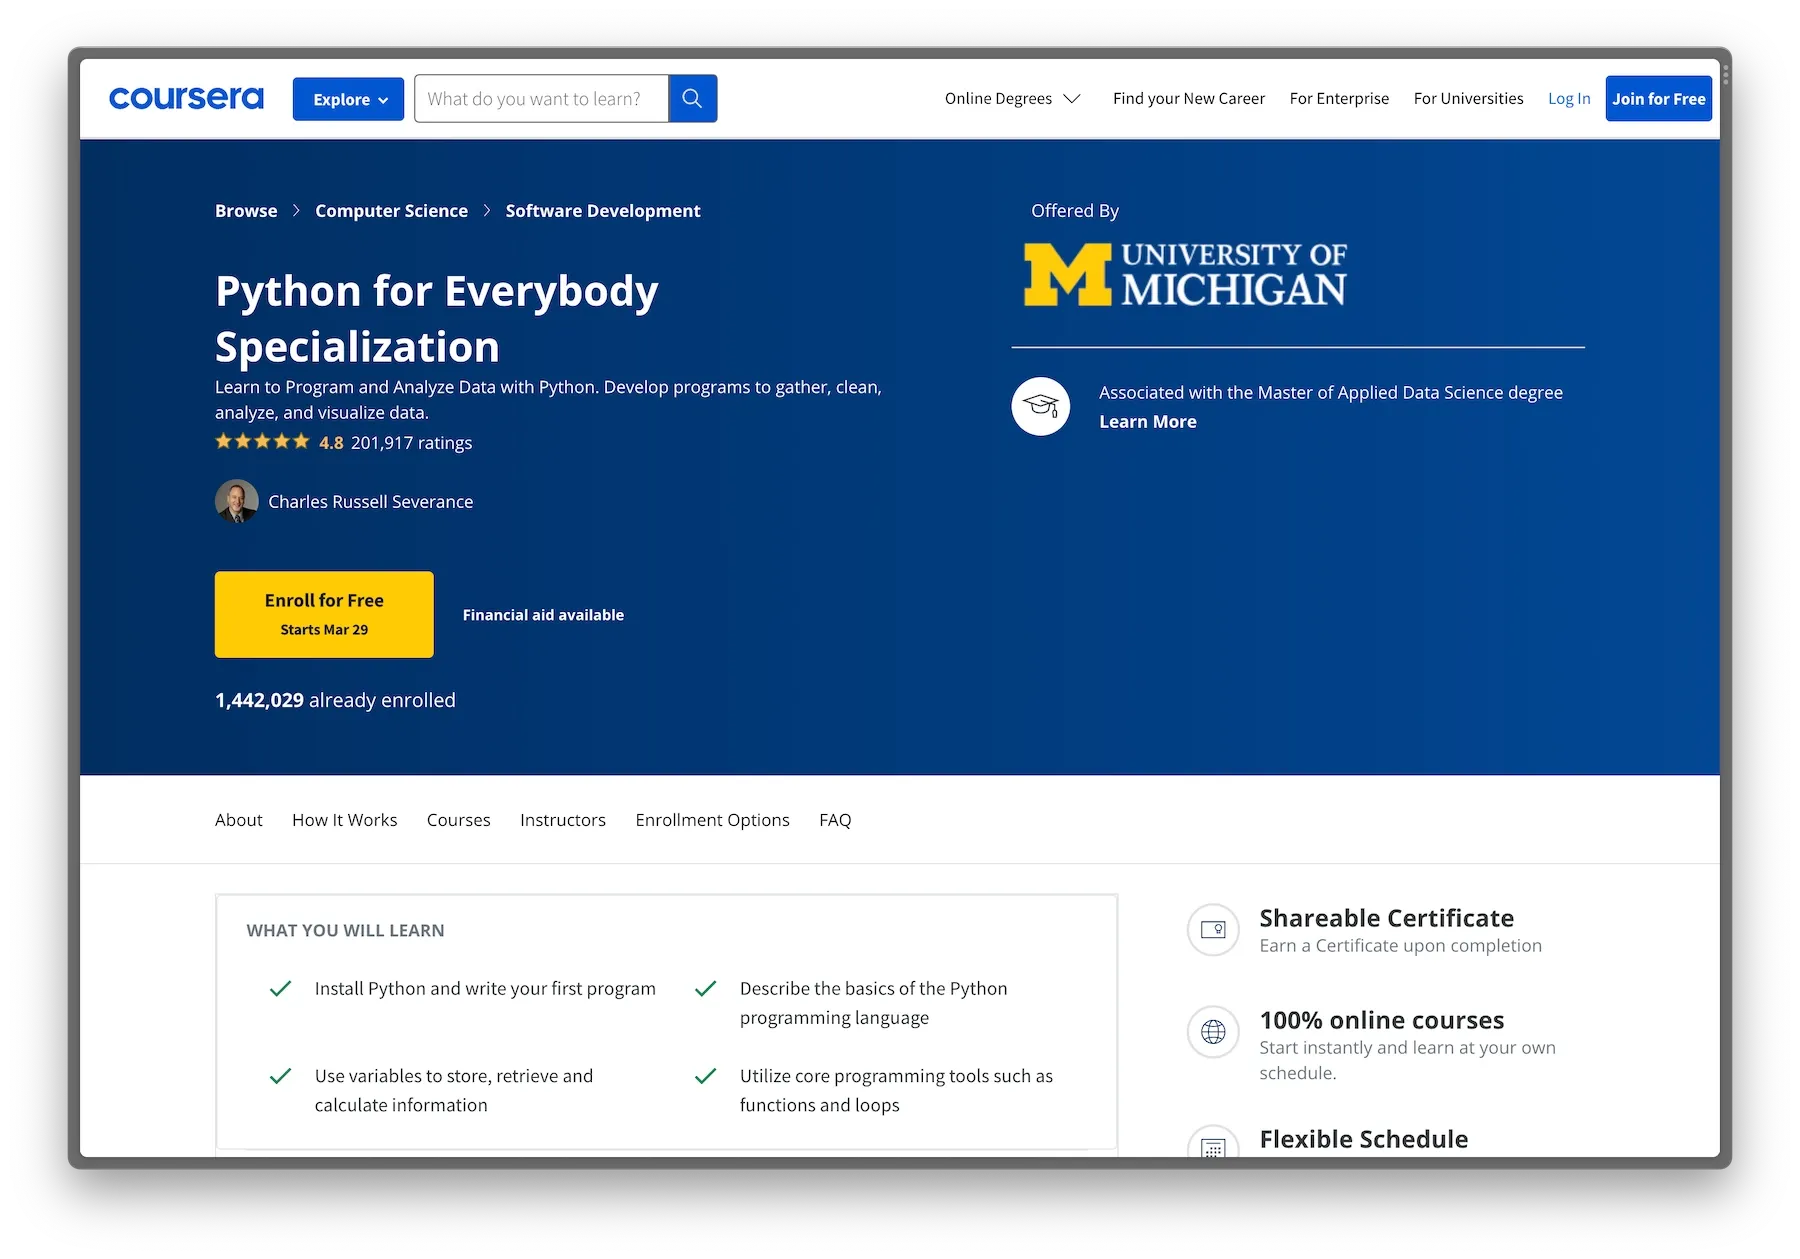Click the 'Flexible Schedule' heading

point(1363,1139)
